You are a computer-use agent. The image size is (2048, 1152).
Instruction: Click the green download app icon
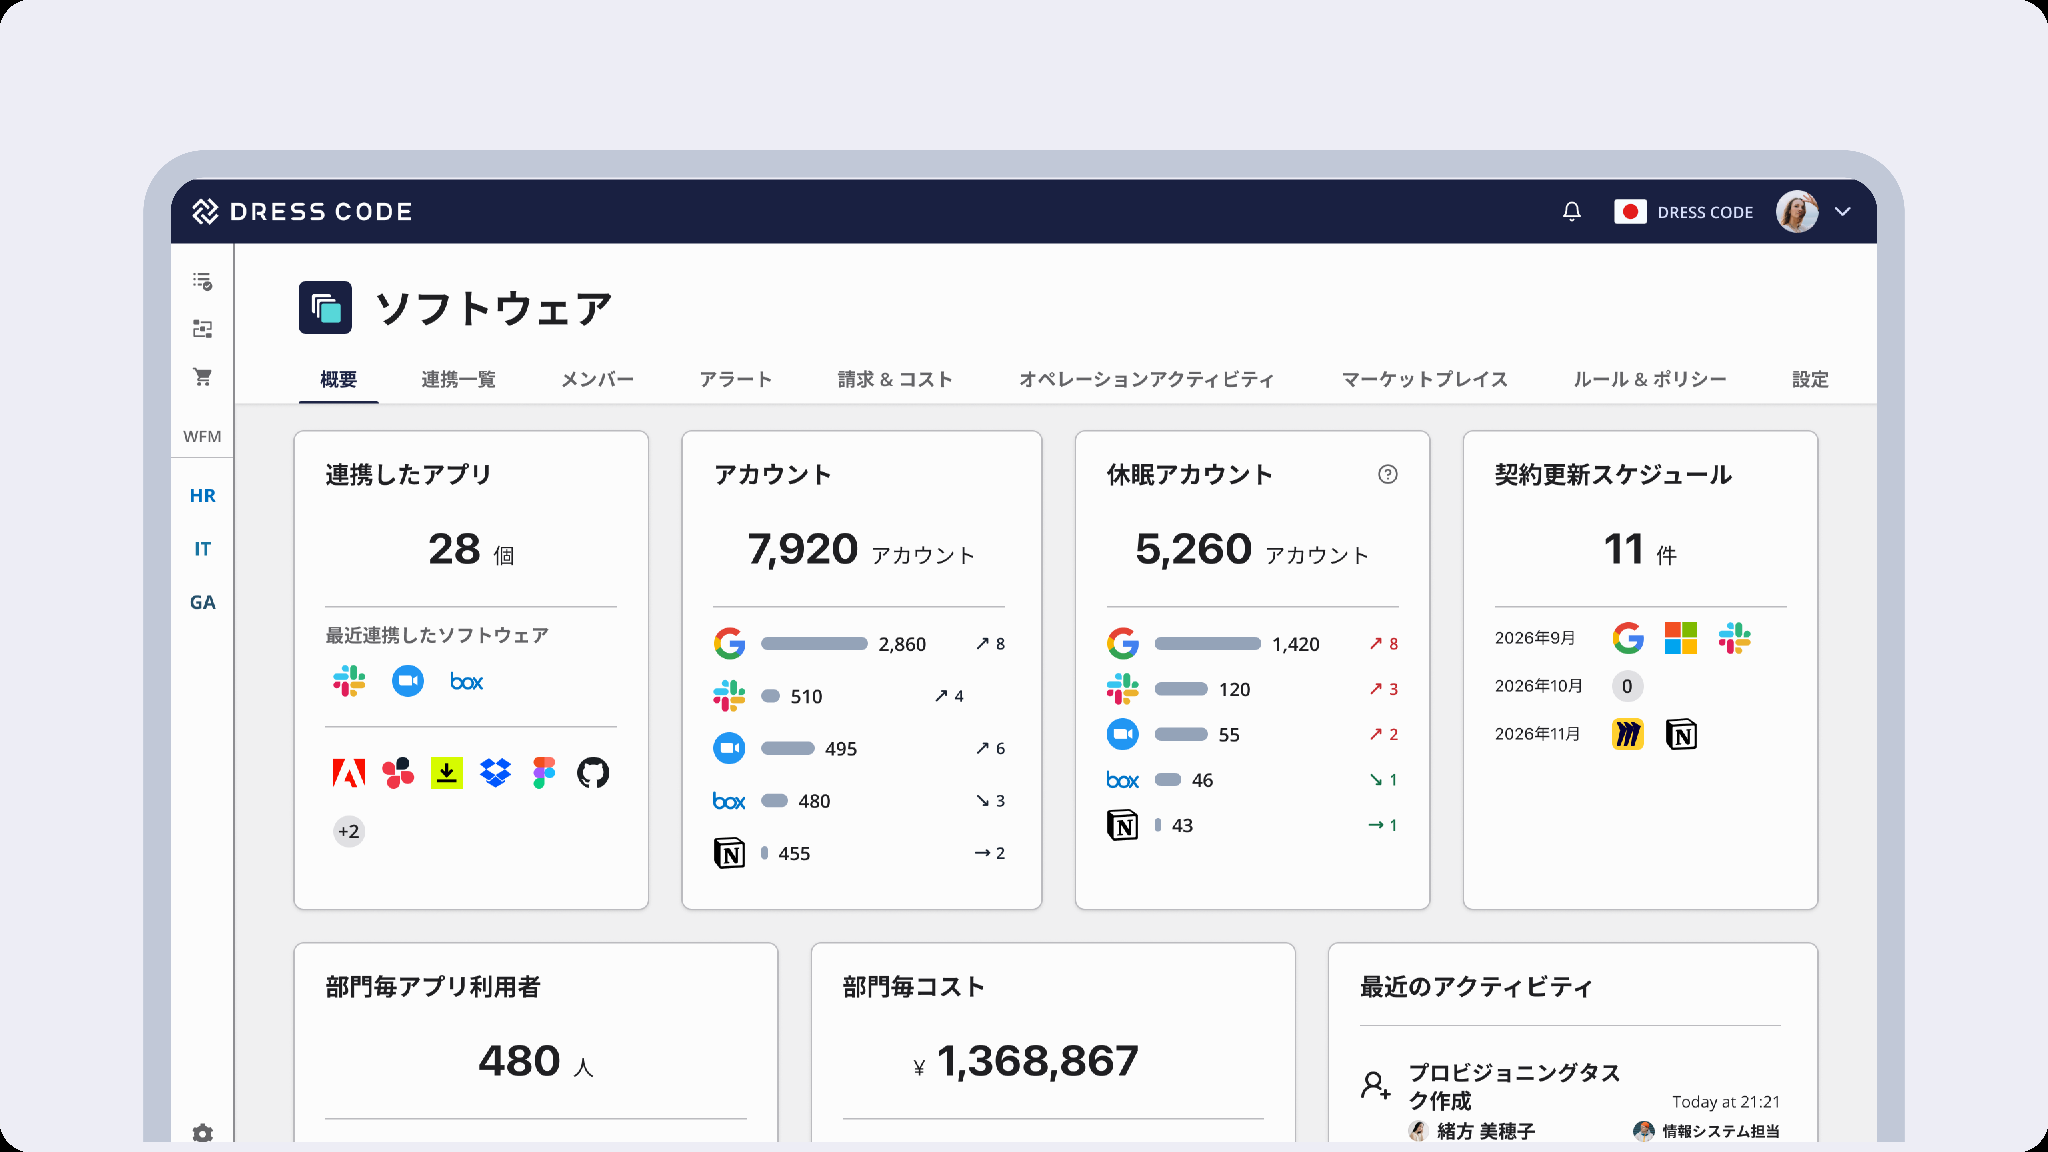click(447, 773)
